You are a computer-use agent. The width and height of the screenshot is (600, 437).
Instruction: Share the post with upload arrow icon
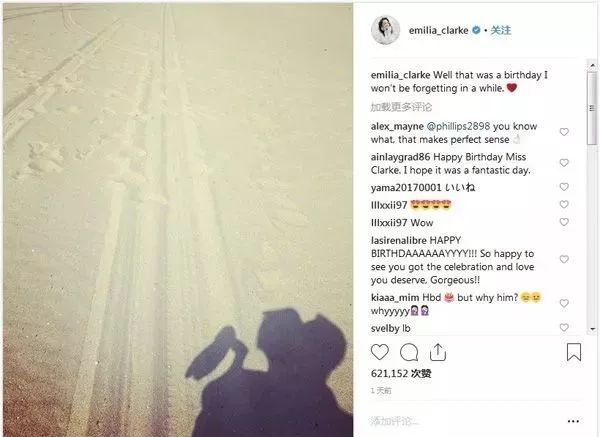(x=438, y=352)
